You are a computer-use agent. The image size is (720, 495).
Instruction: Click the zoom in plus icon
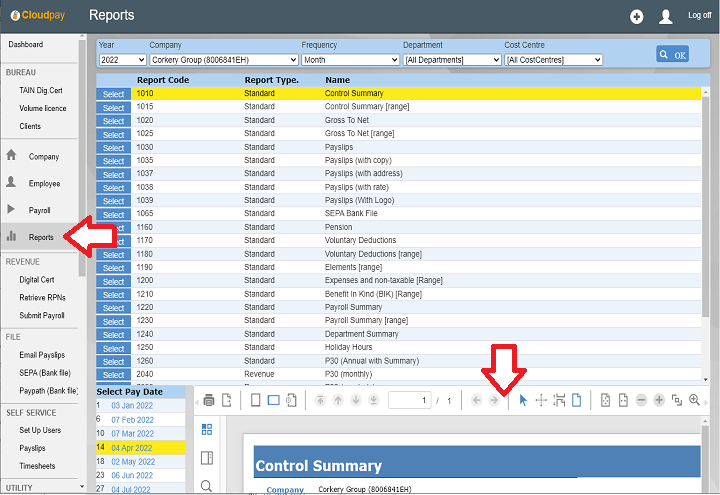tap(659, 400)
